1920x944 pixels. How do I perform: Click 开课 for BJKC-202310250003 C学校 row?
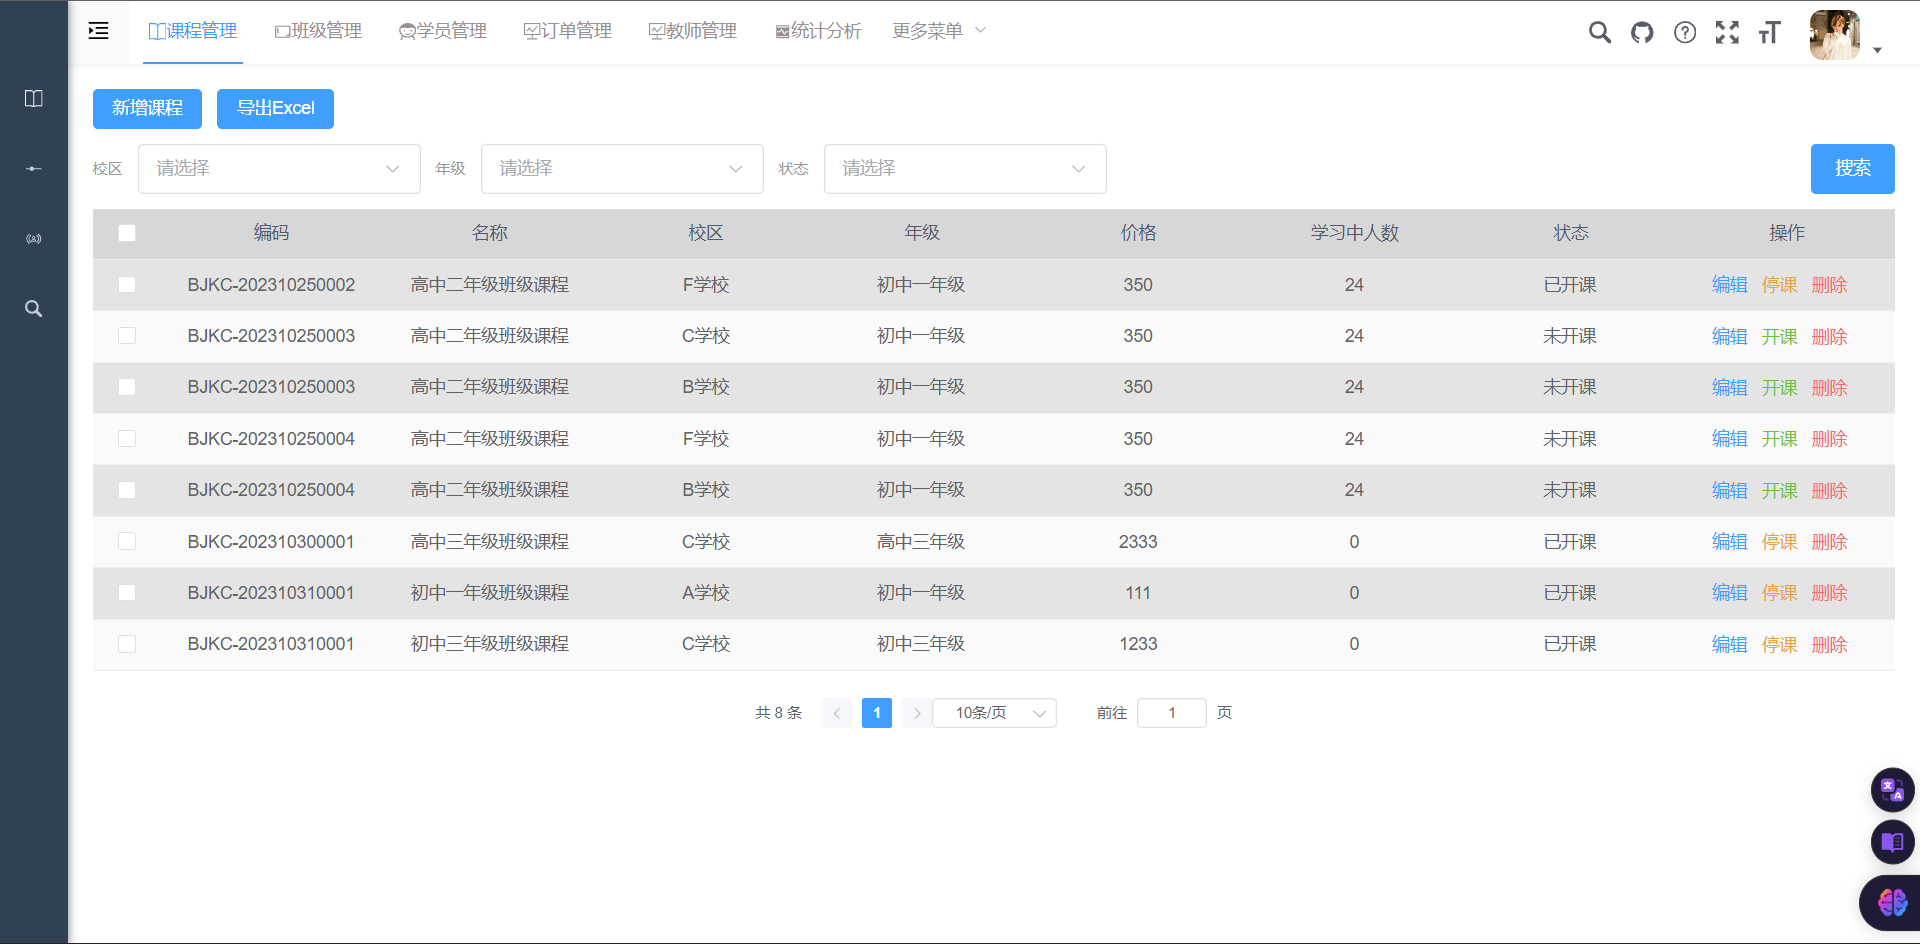(1779, 337)
